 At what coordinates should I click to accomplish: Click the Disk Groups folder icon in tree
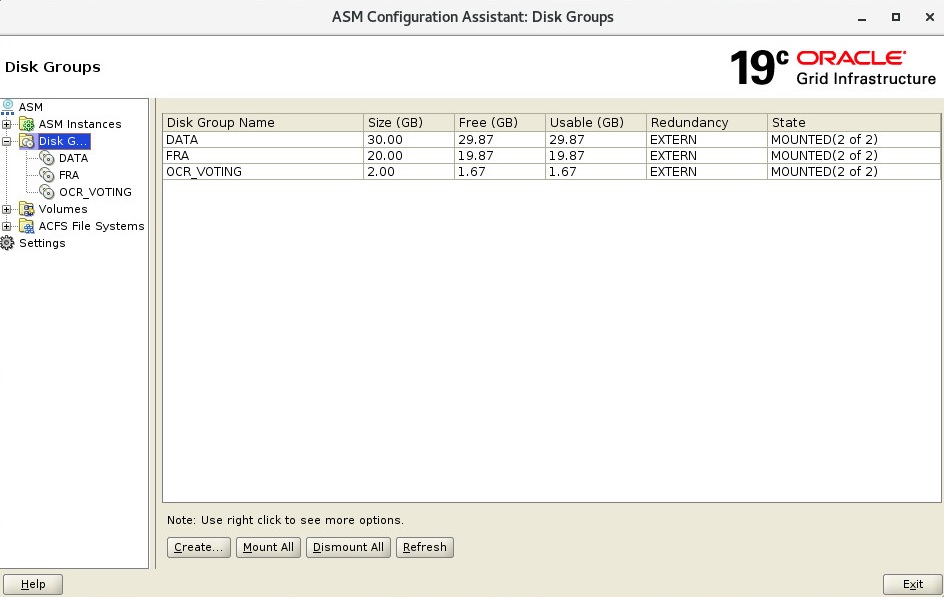pyautogui.click(x=26, y=141)
